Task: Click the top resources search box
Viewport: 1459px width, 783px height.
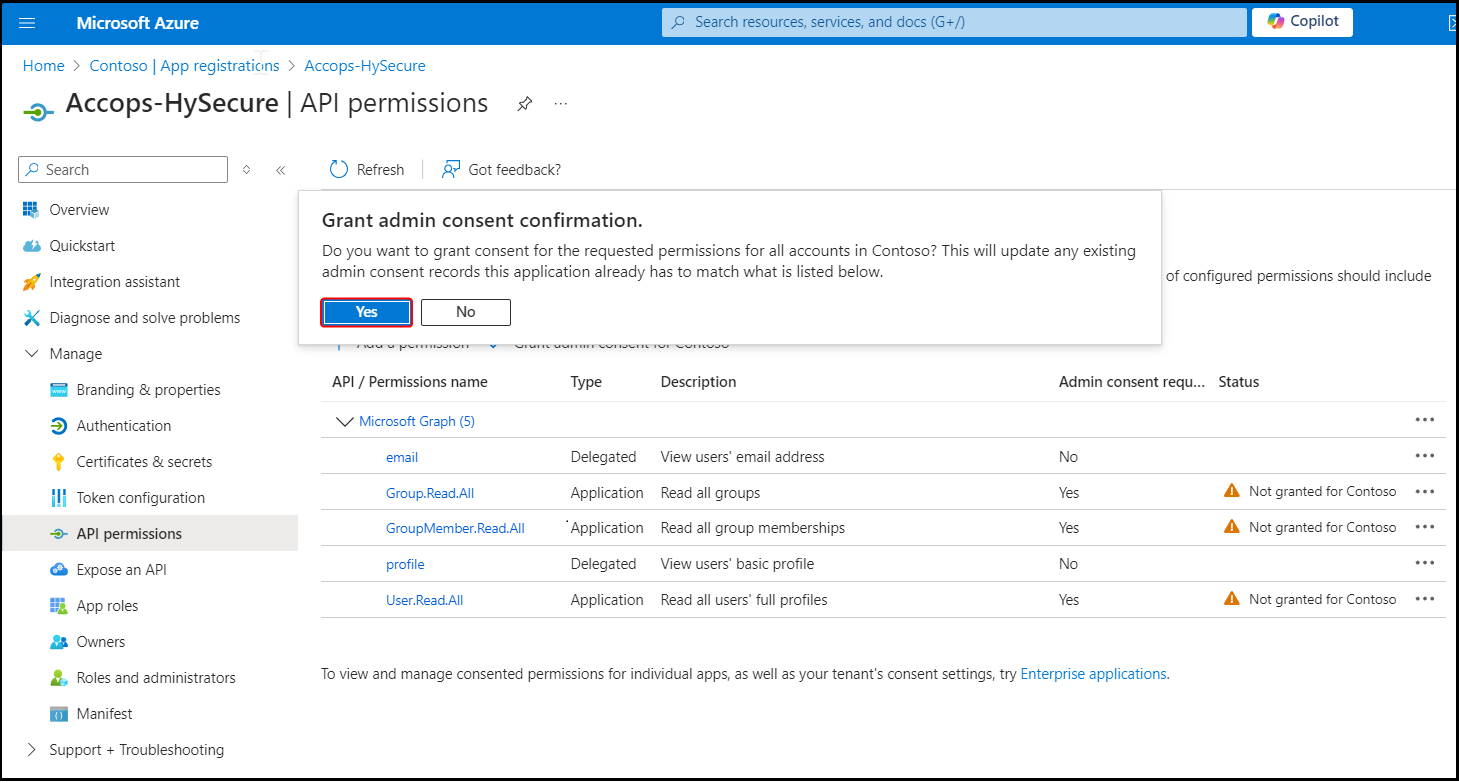Action: [x=954, y=22]
